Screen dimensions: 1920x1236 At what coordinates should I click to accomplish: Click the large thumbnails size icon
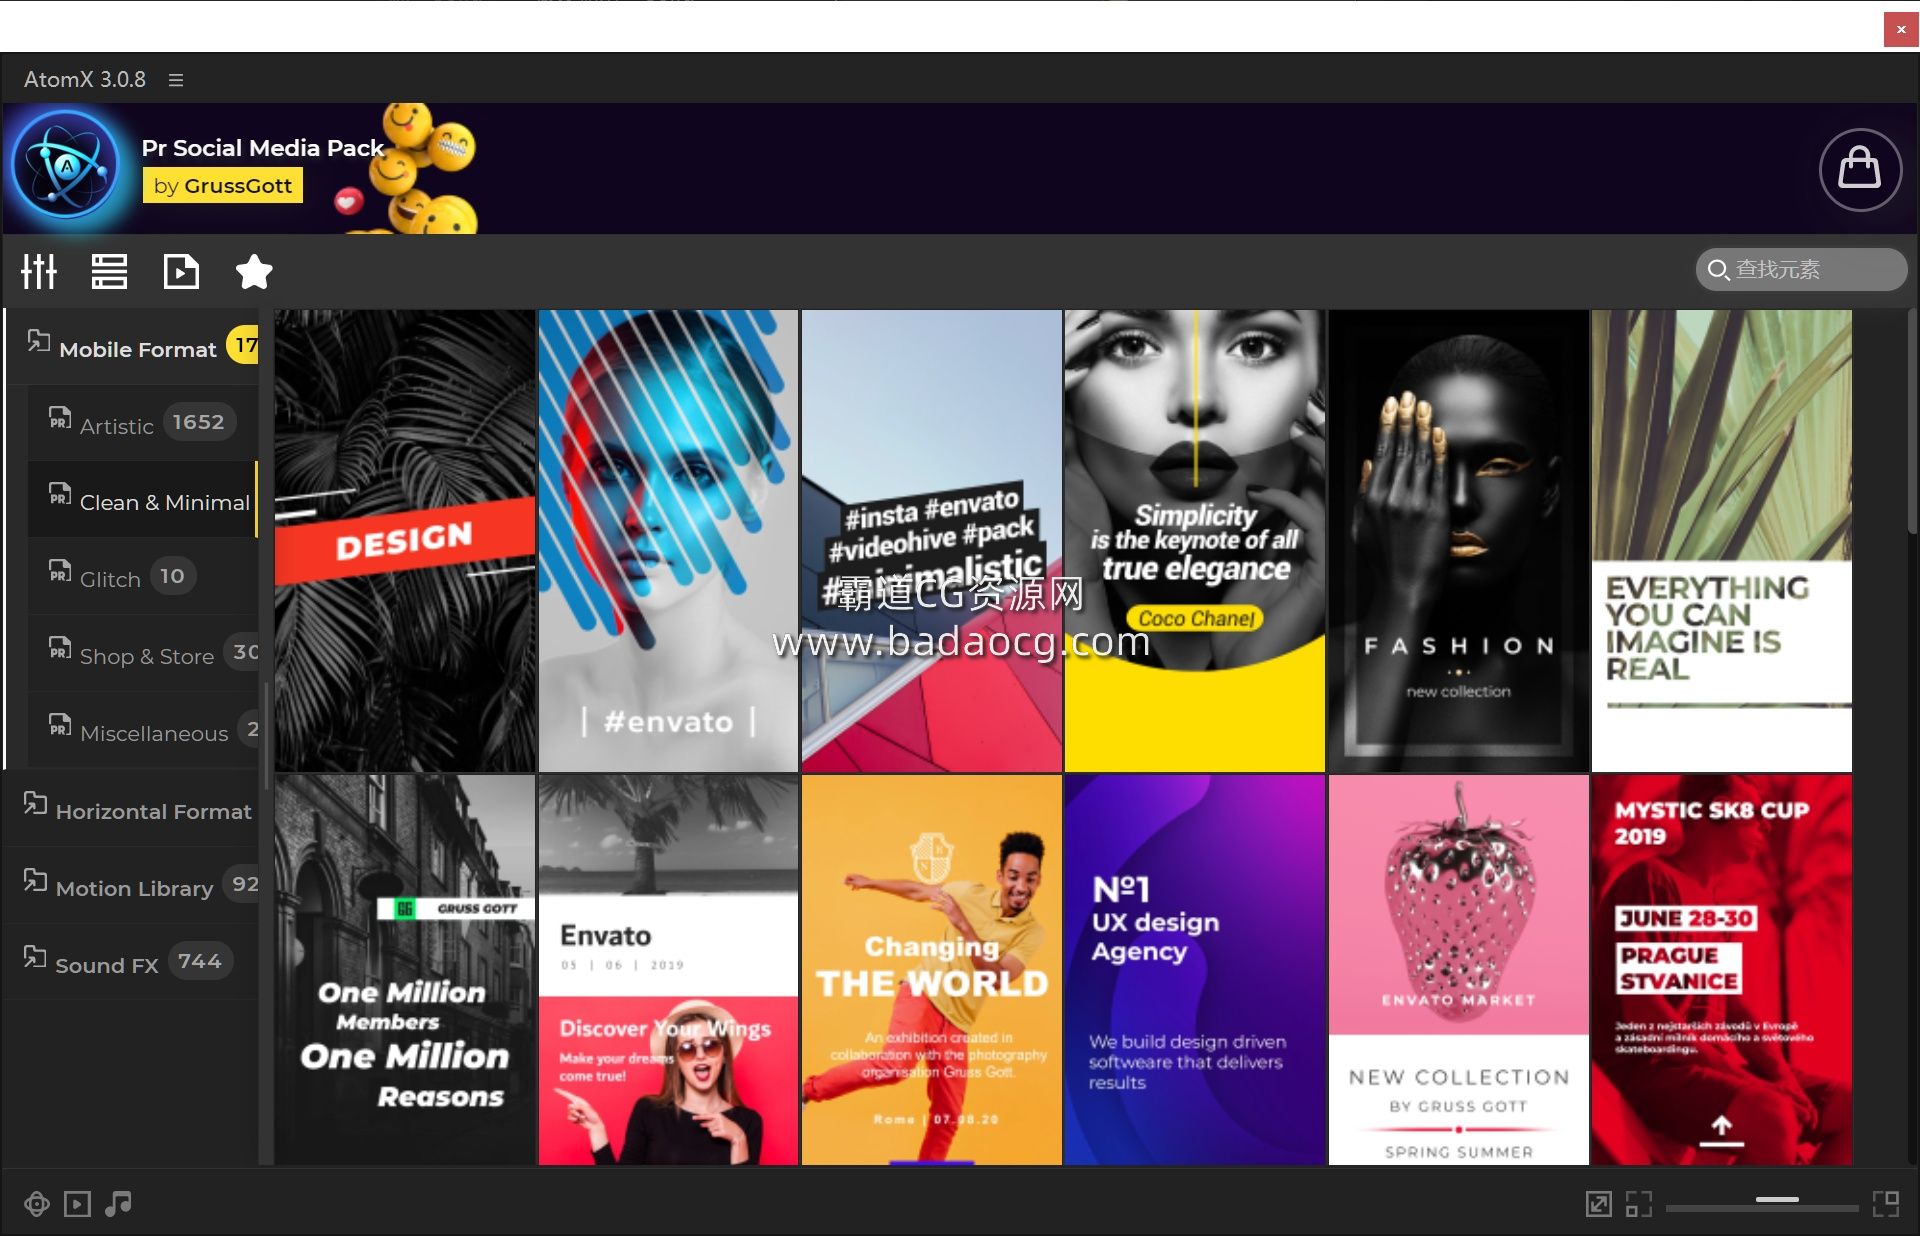coord(1886,1204)
